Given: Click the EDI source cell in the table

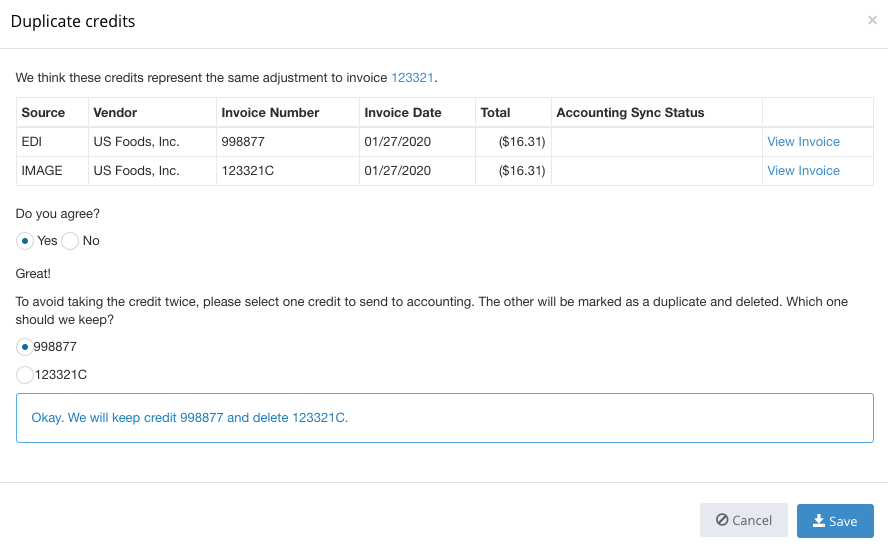Looking at the screenshot, I should click(32, 142).
